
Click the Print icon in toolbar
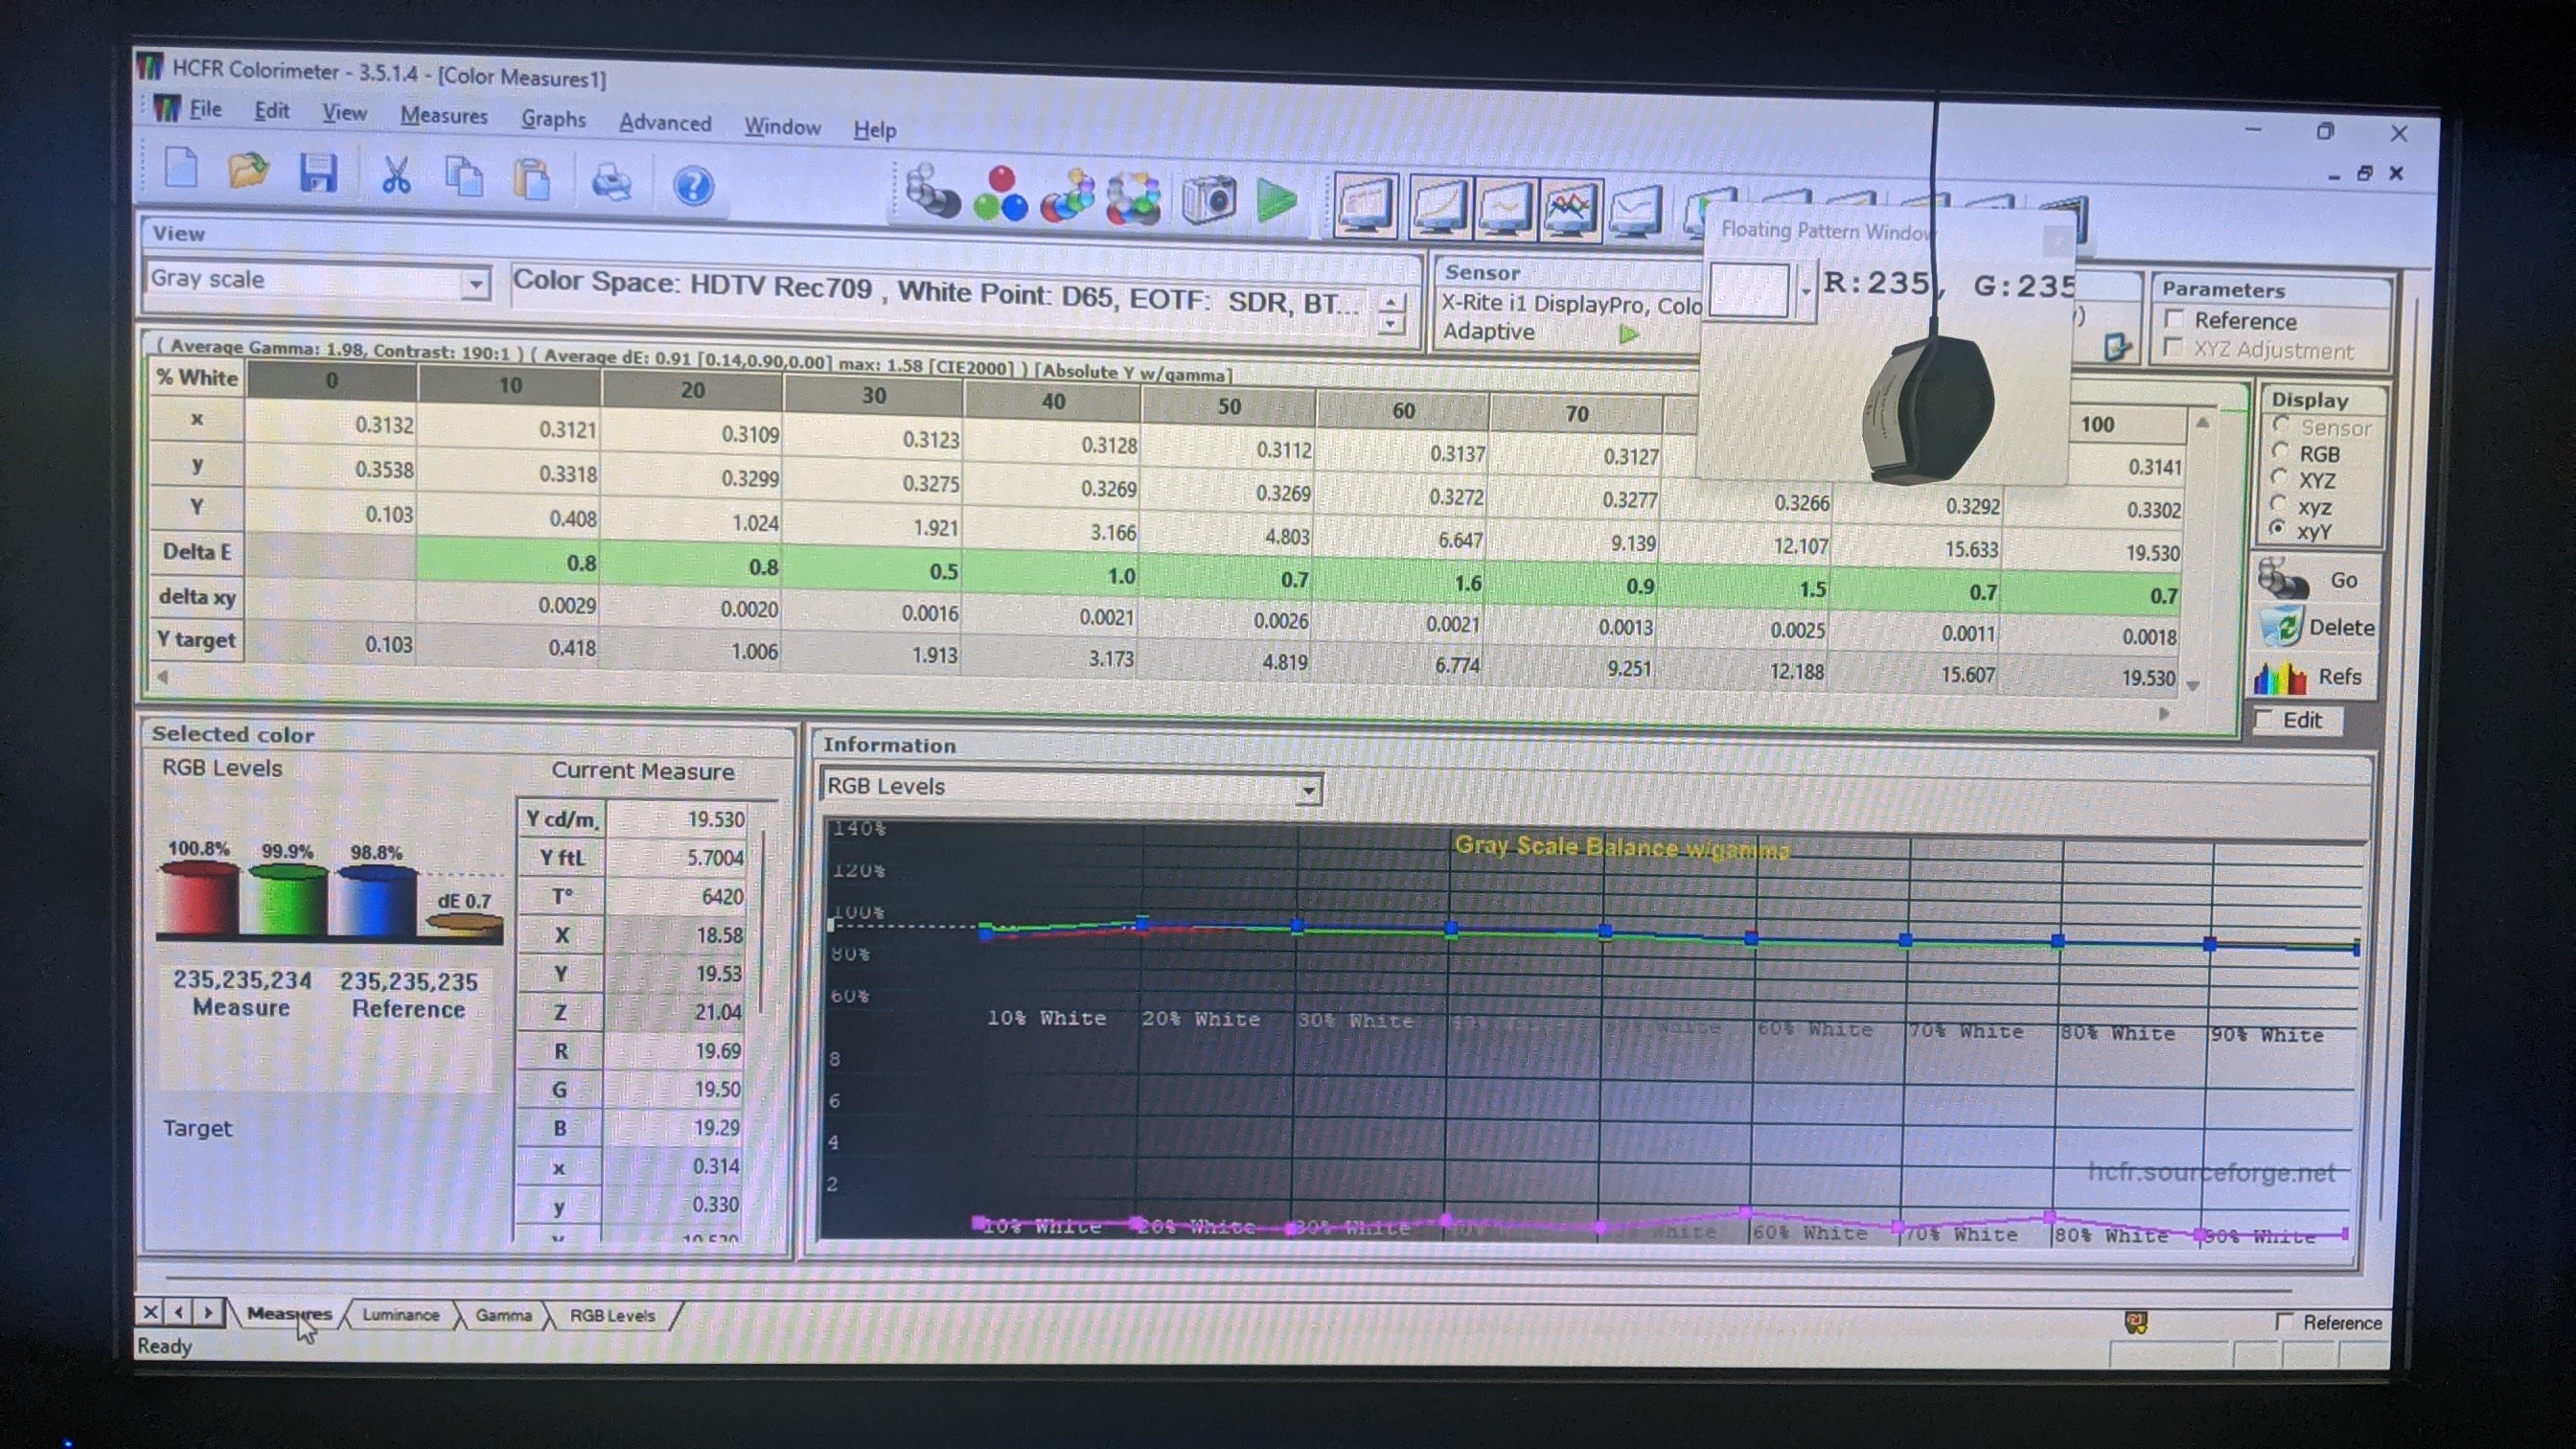[x=611, y=183]
